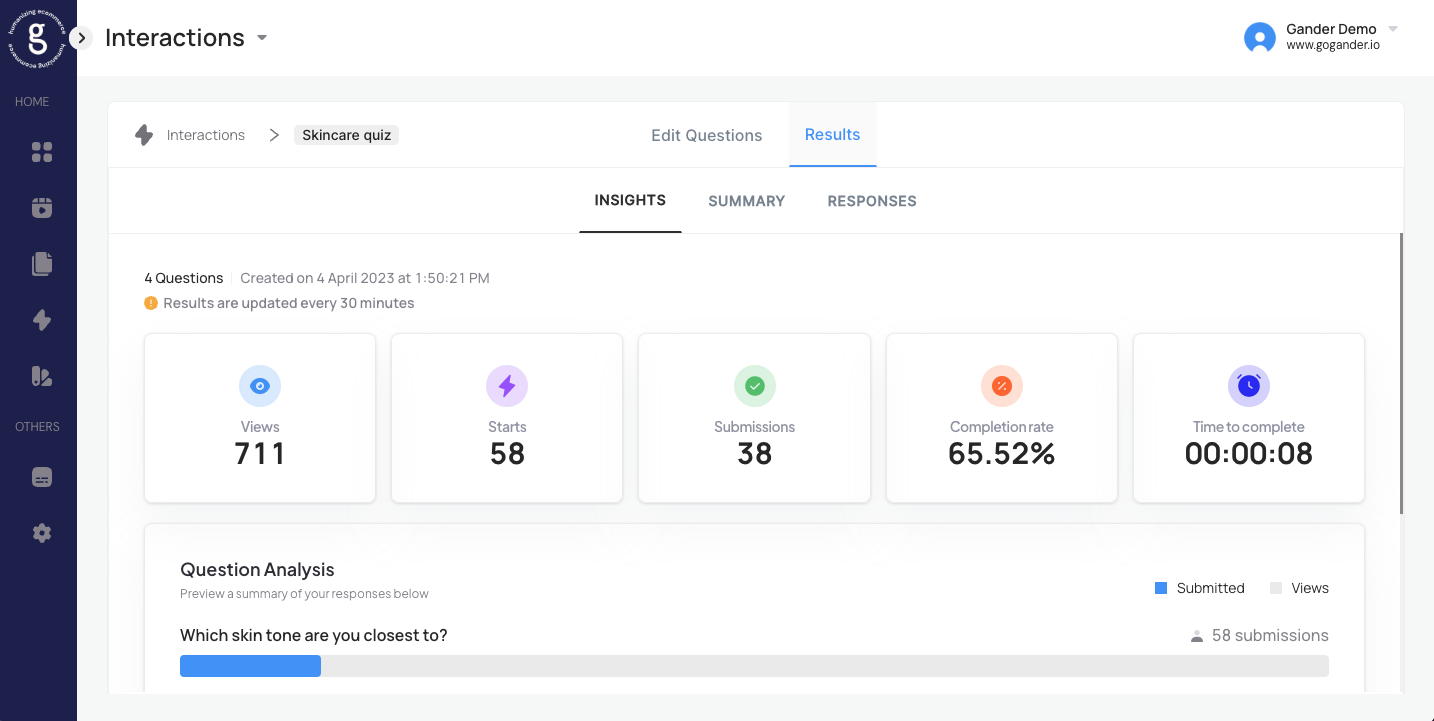Open the dashboard grid icon in sidebar
The height and width of the screenshot is (721, 1434).
click(42, 152)
